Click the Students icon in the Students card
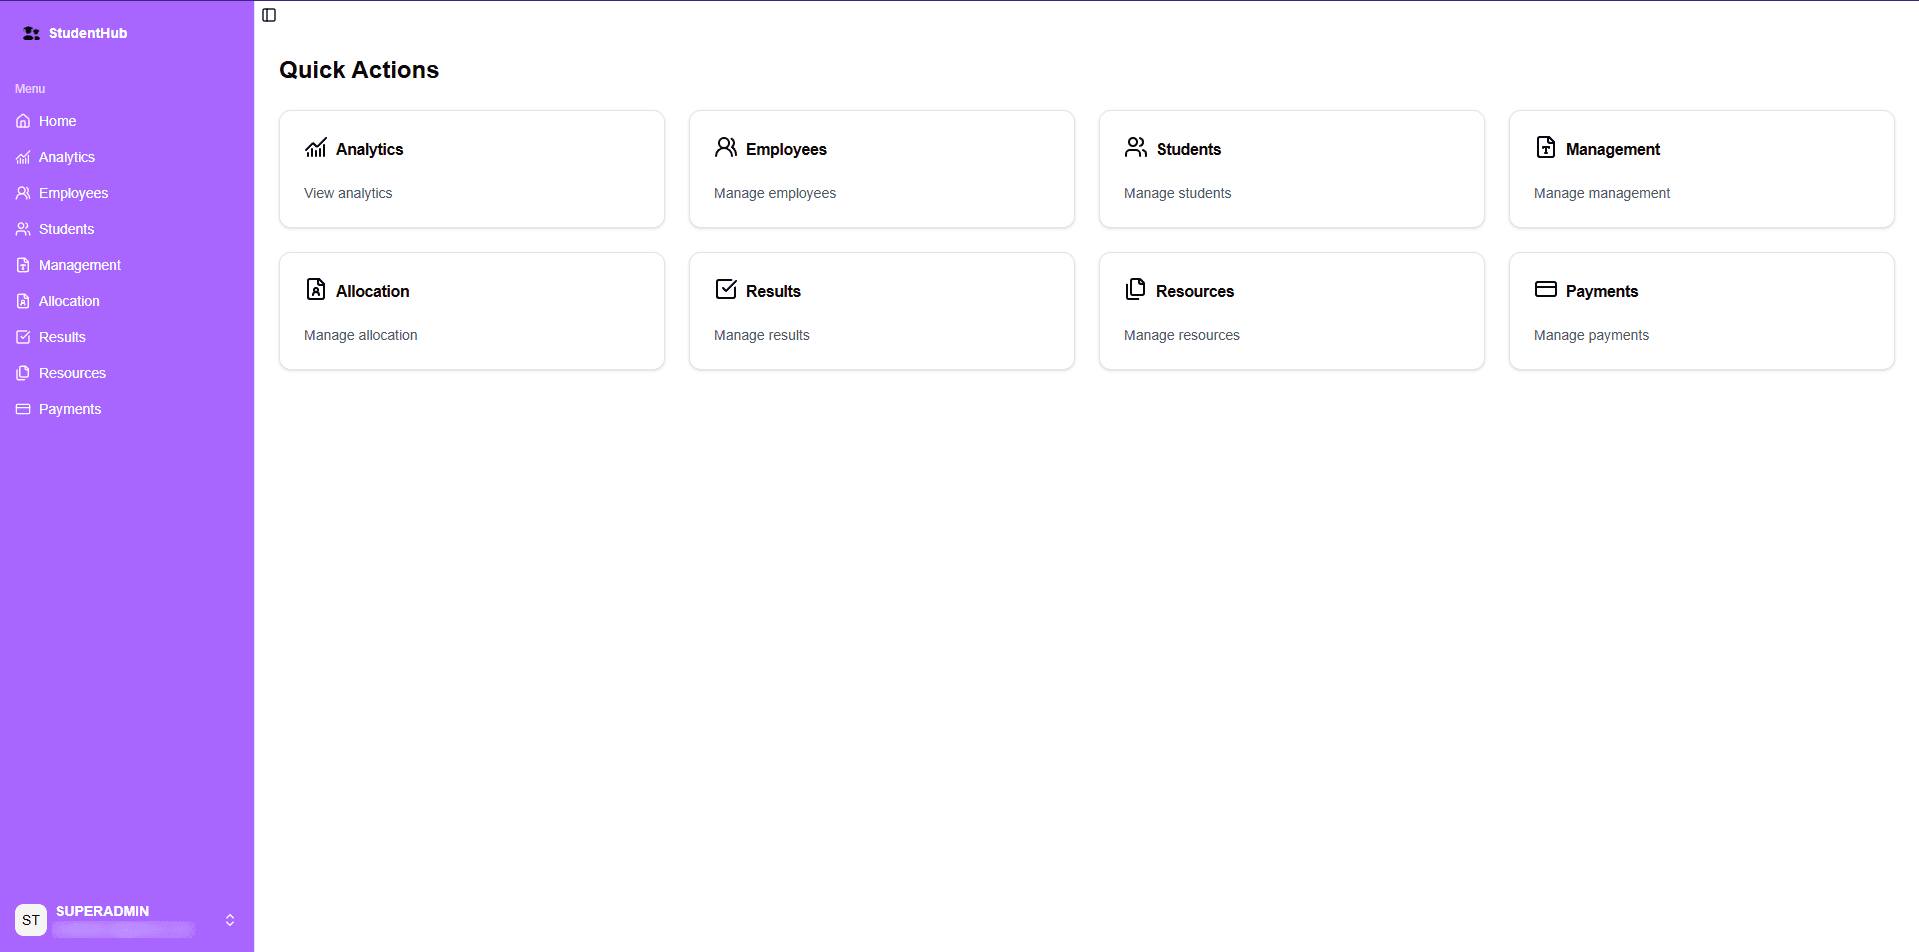The width and height of the screenshot is (1919, 952). [x=1136, y=146]
